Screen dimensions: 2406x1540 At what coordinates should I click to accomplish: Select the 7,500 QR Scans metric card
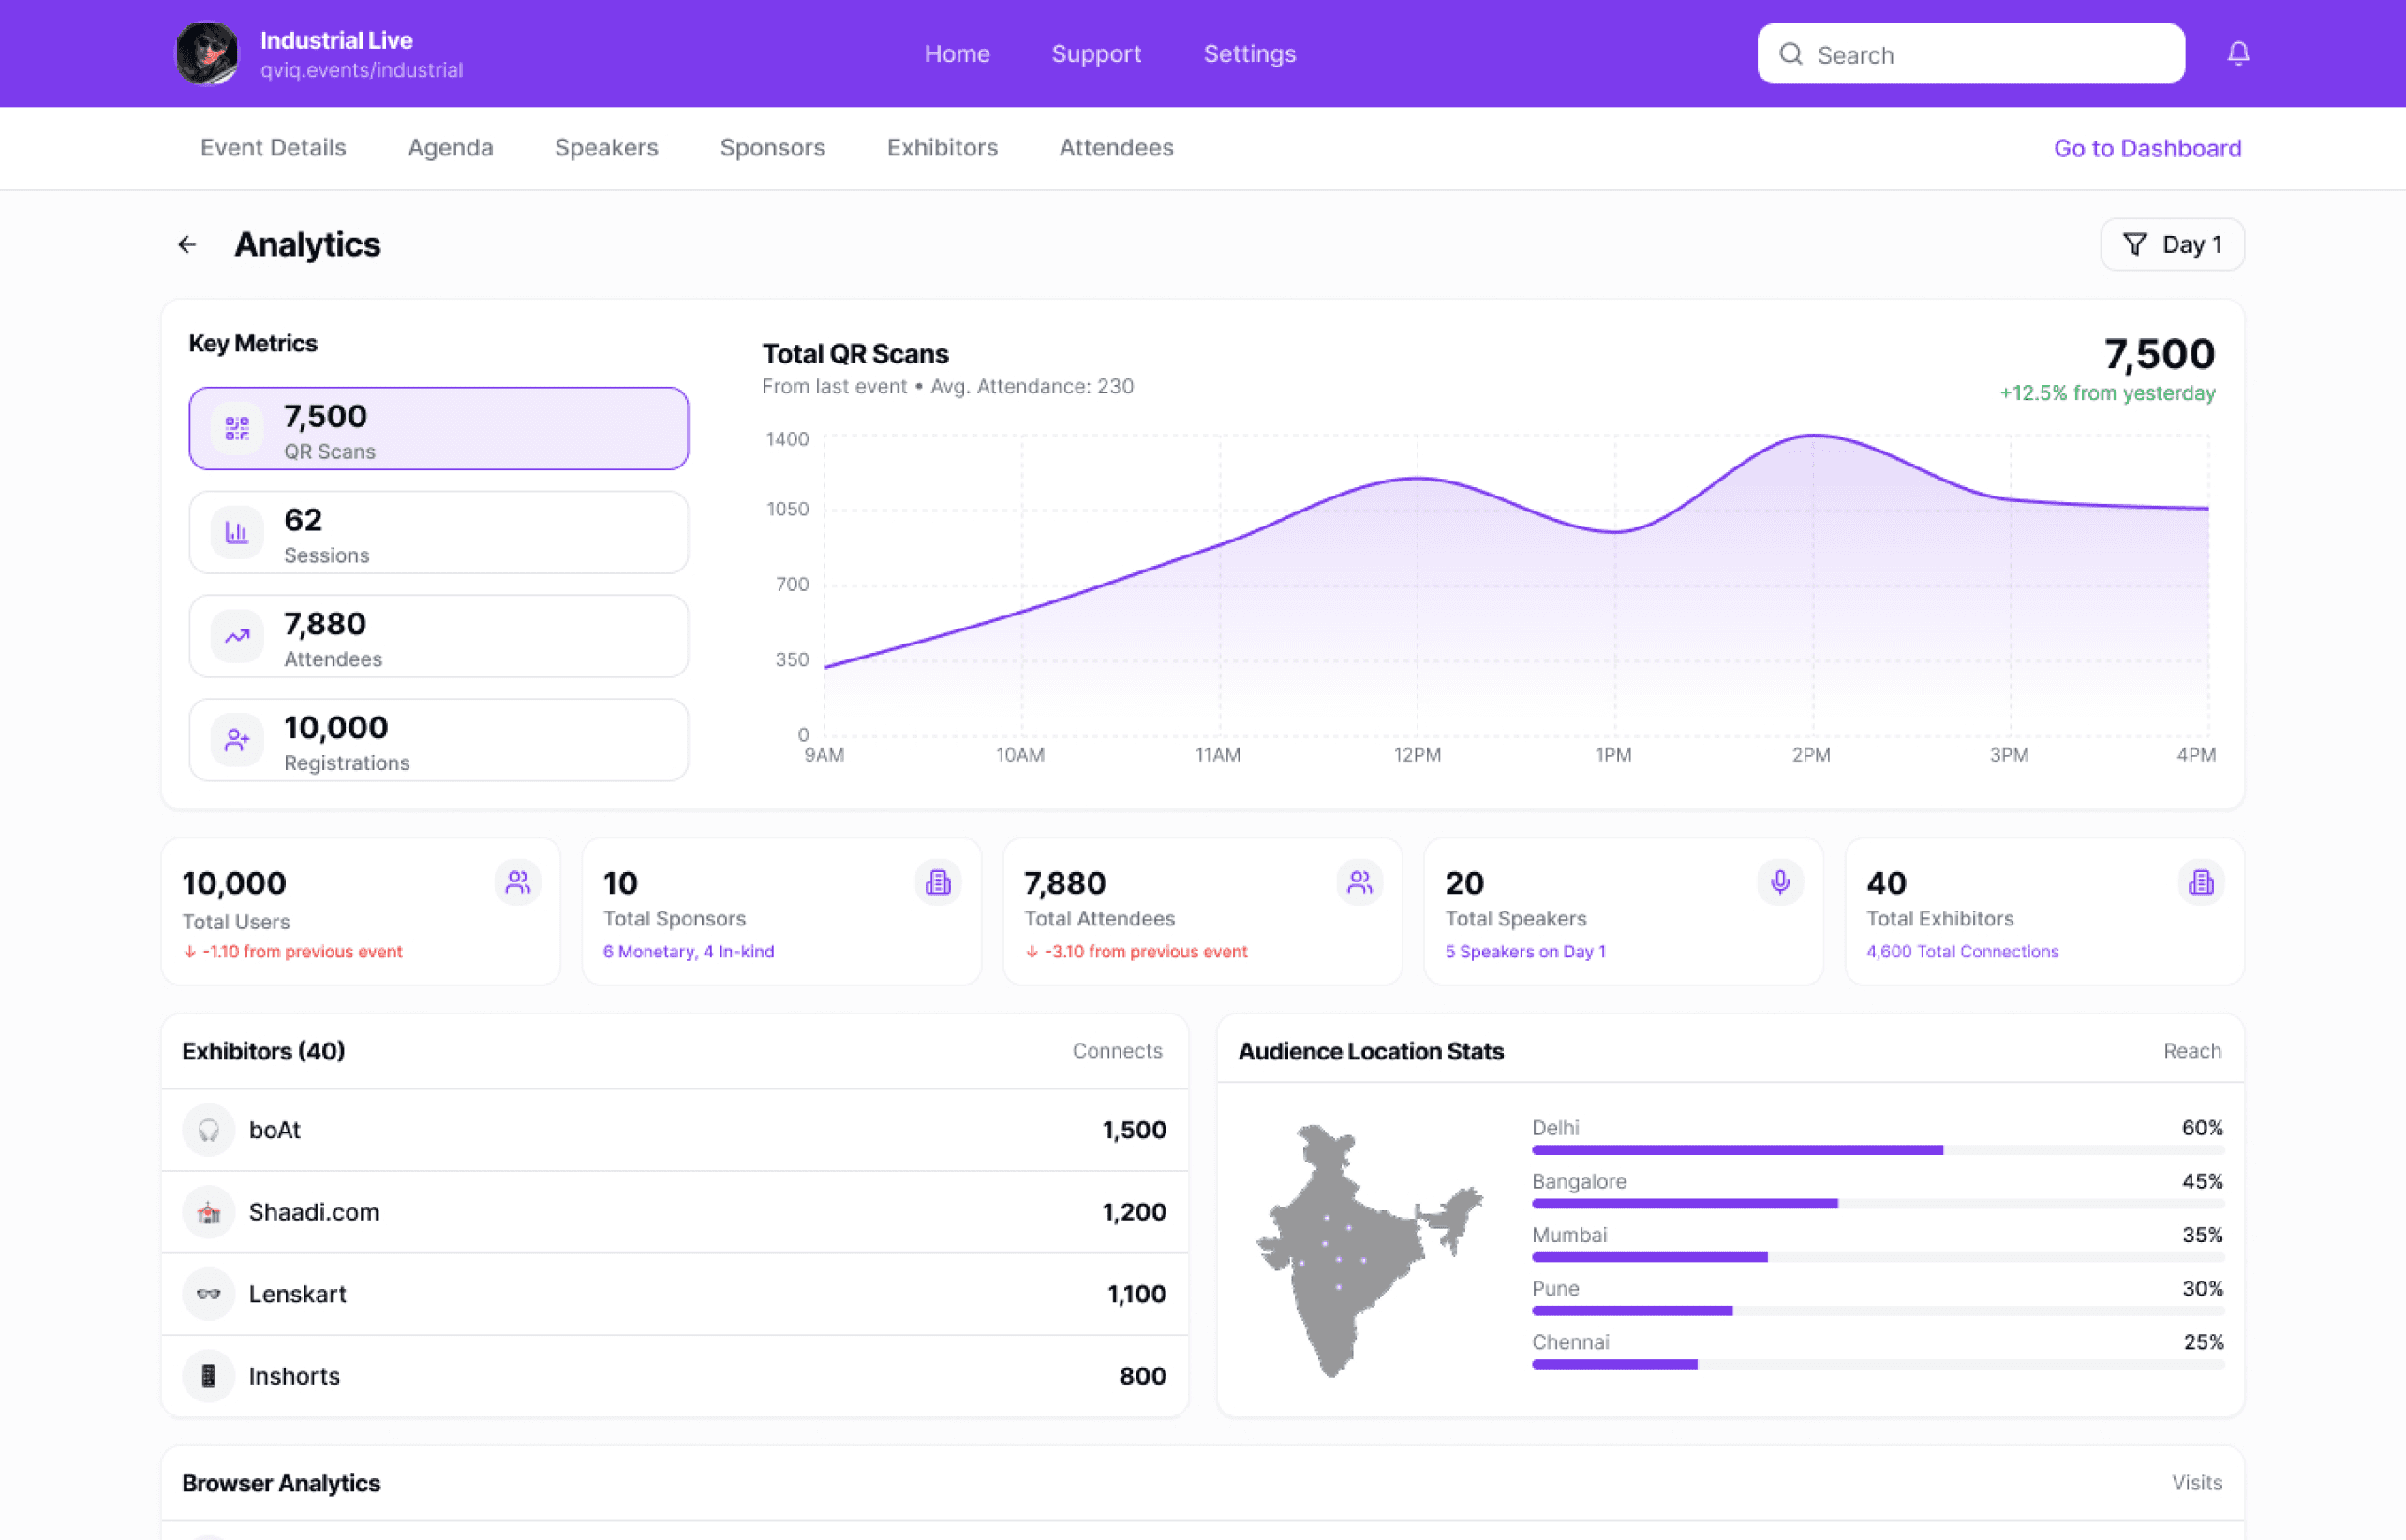pyautogui.click(x=438, y=429)
